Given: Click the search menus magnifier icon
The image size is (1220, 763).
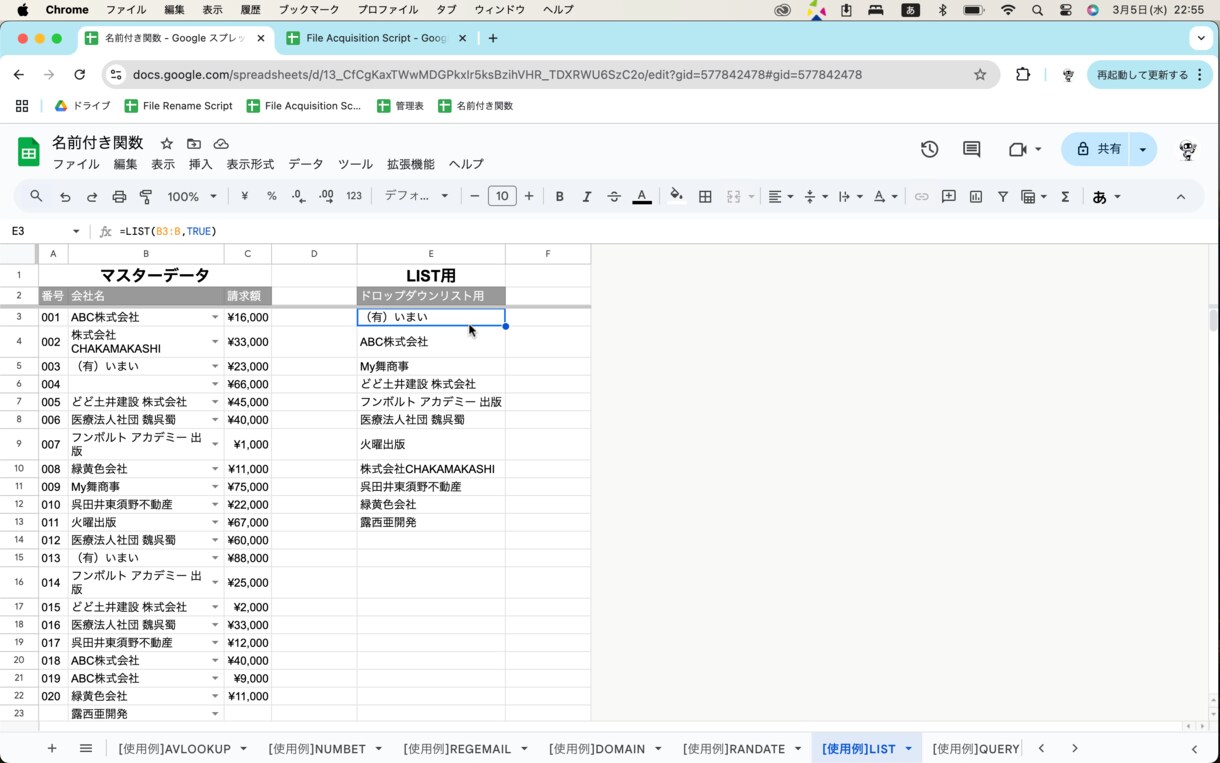Looking at the screenshot, I should (36, 197).
